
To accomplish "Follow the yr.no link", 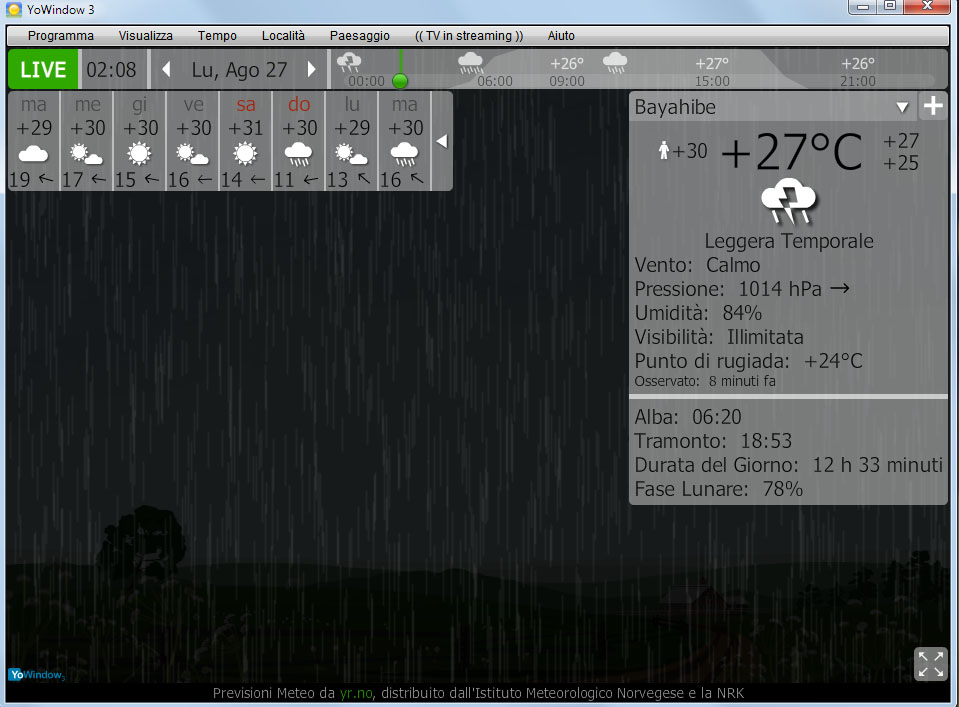I will click(x=356, y=693).
